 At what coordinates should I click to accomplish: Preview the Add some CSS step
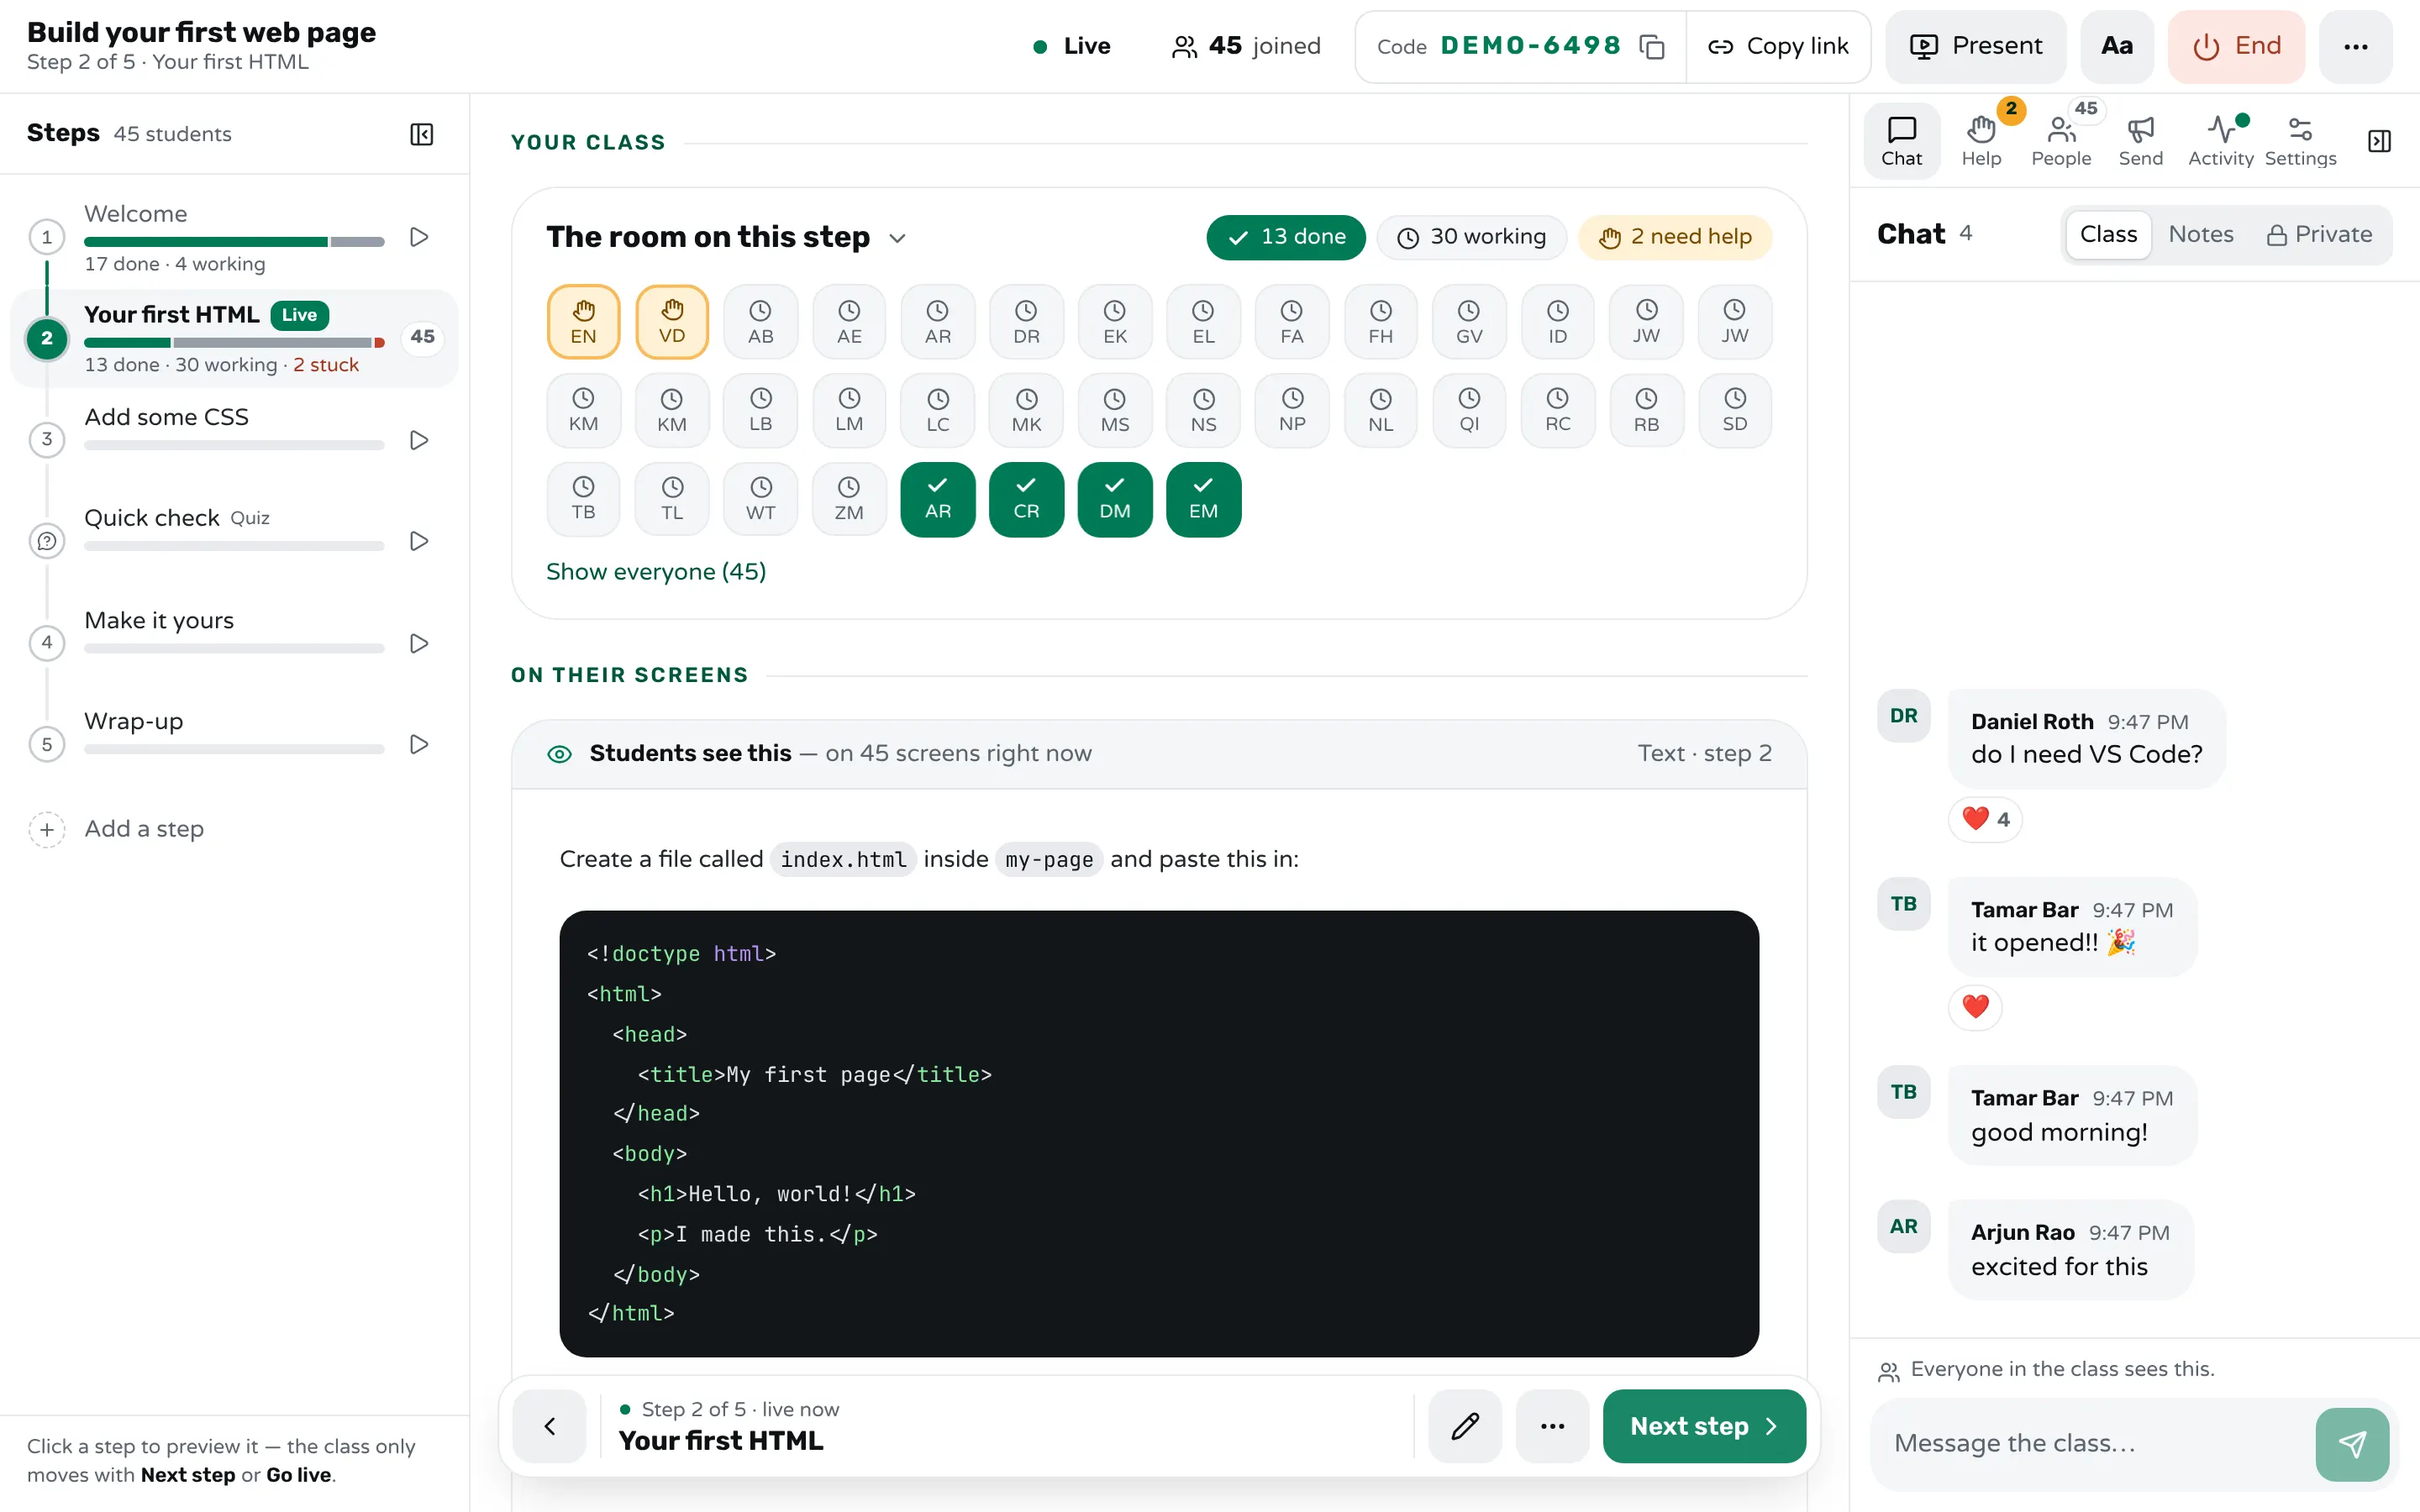419,440
